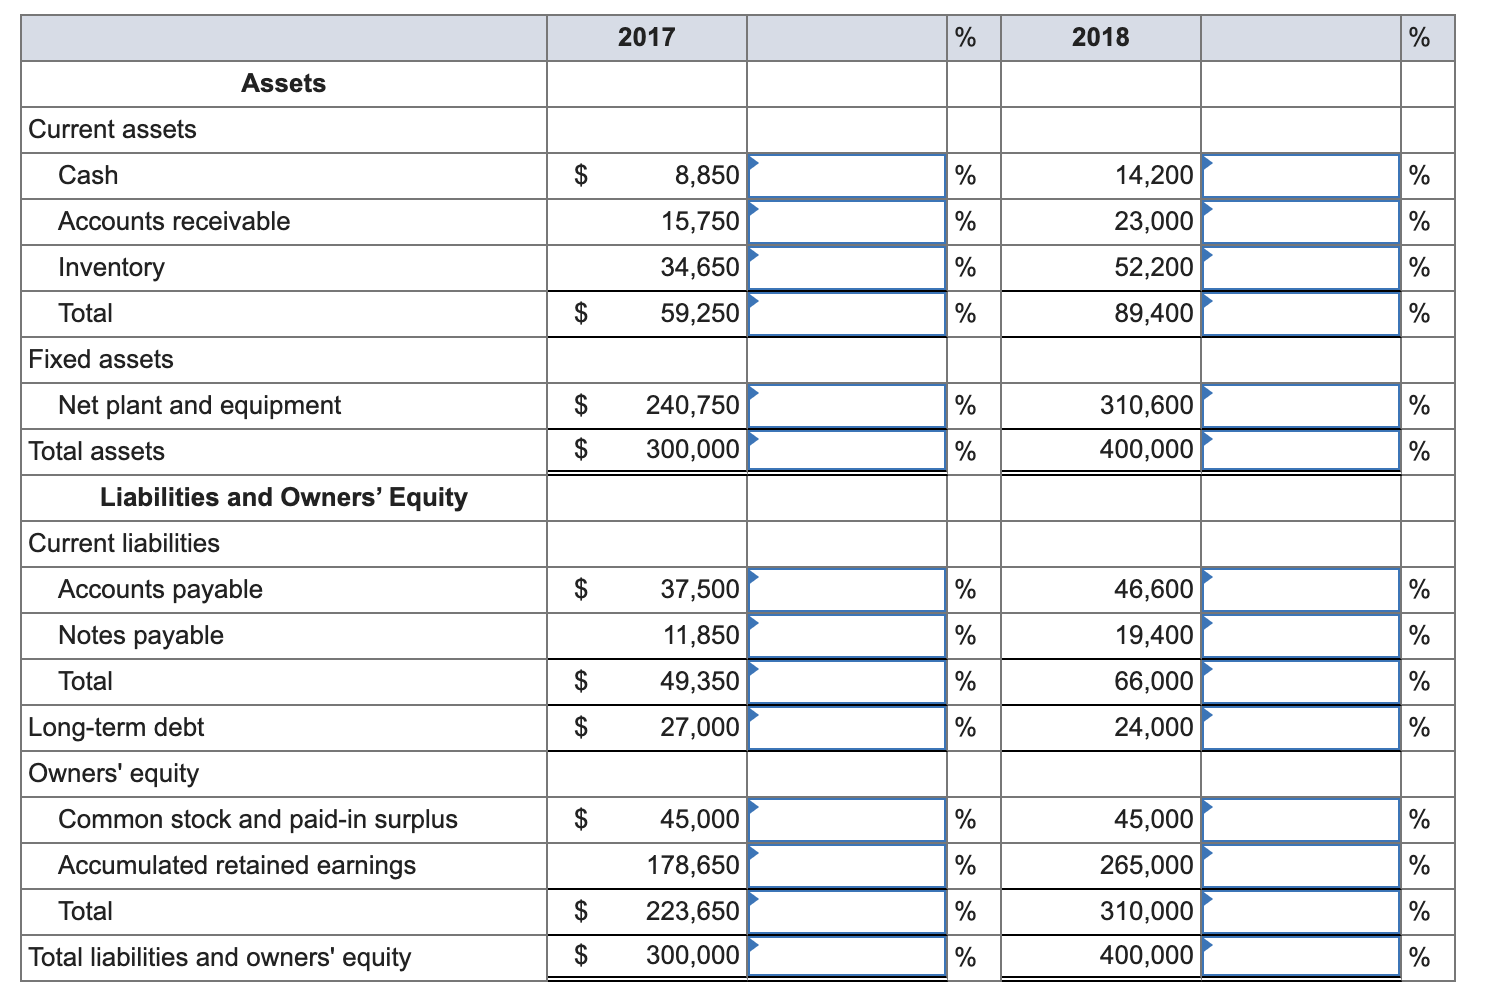Image resolution: width=1510 pixels, height=998 pixels.
Task: Click 2018 Common stock and paid-in surplus field
Action: [x=1301, y=820]
